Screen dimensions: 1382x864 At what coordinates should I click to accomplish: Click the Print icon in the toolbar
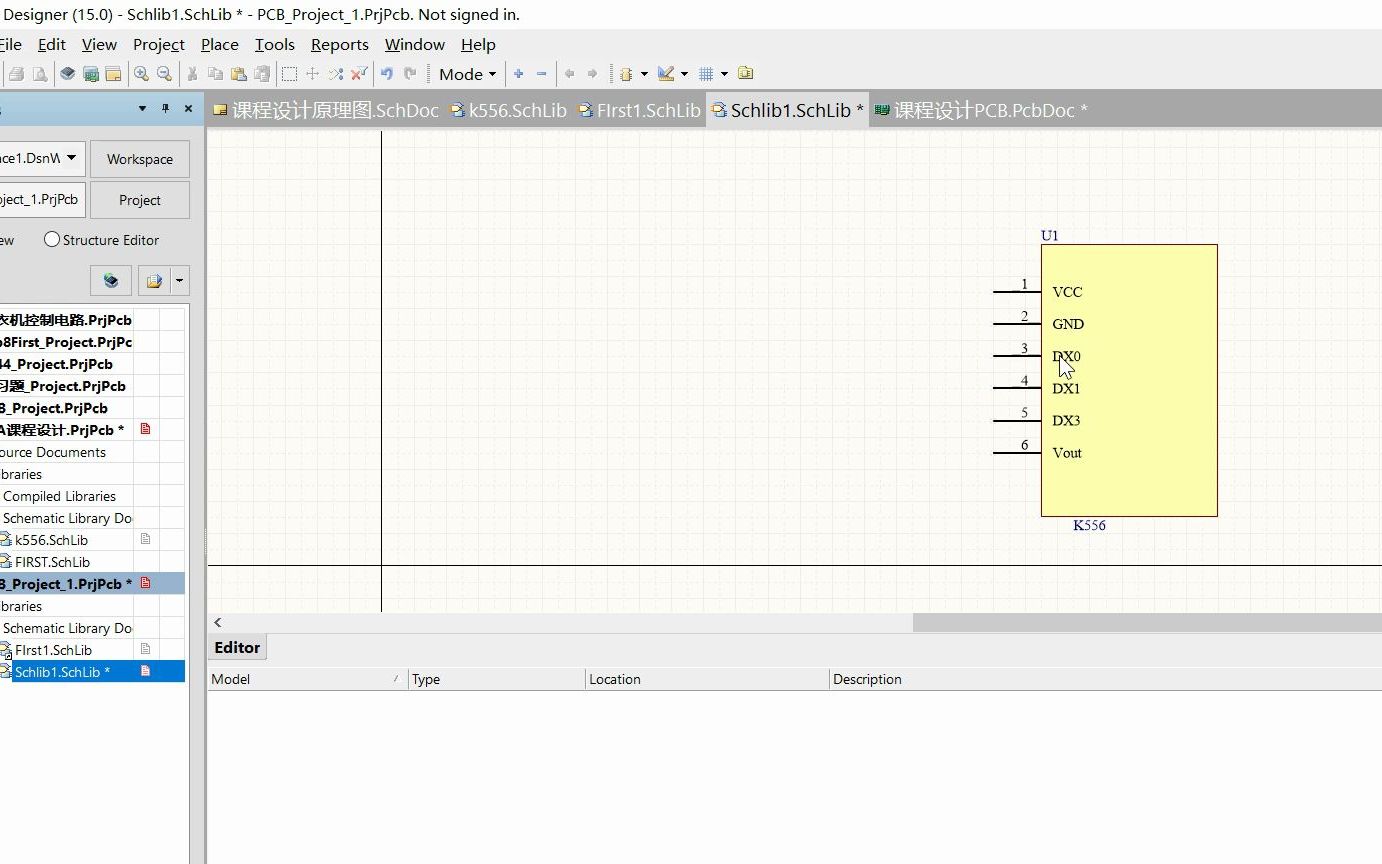tap(15, 73)
